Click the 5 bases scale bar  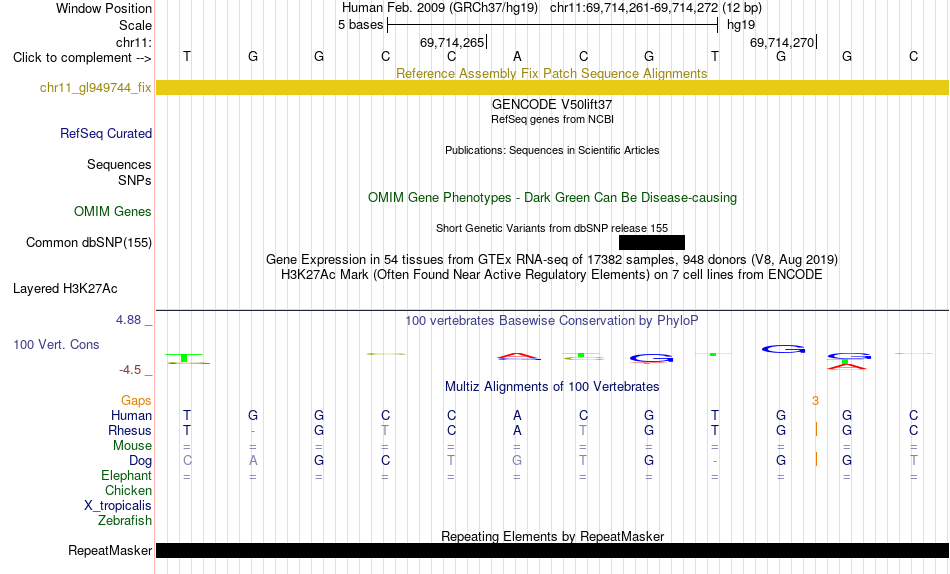[x=553, y=25]
